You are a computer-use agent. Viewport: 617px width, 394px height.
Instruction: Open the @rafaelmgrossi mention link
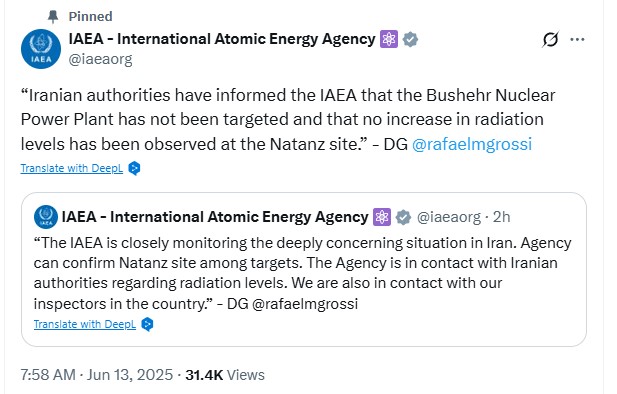pyautogui.click(x=472, y=144)
